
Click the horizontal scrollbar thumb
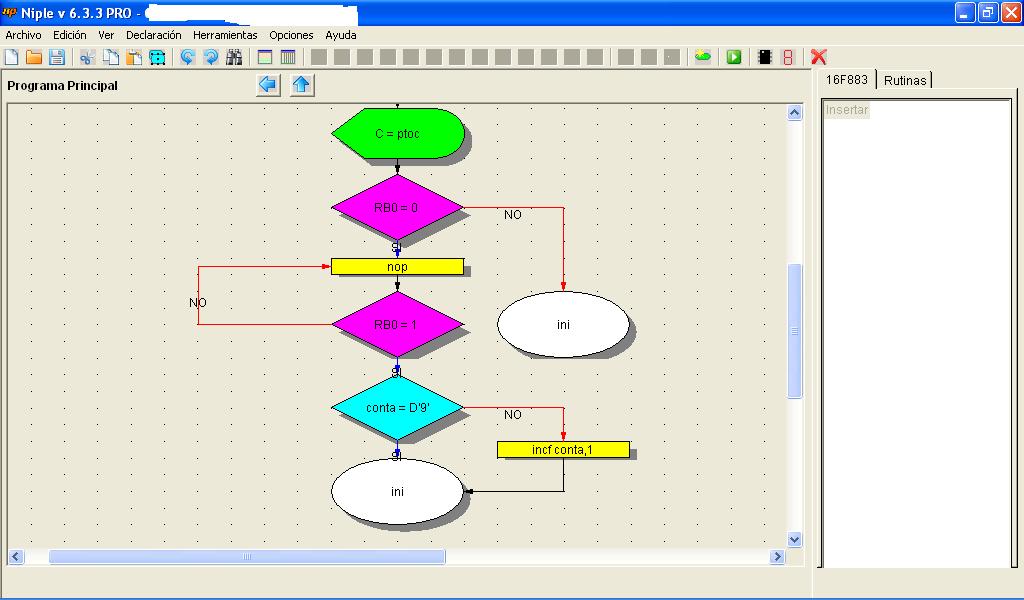[x=247, y=556]
